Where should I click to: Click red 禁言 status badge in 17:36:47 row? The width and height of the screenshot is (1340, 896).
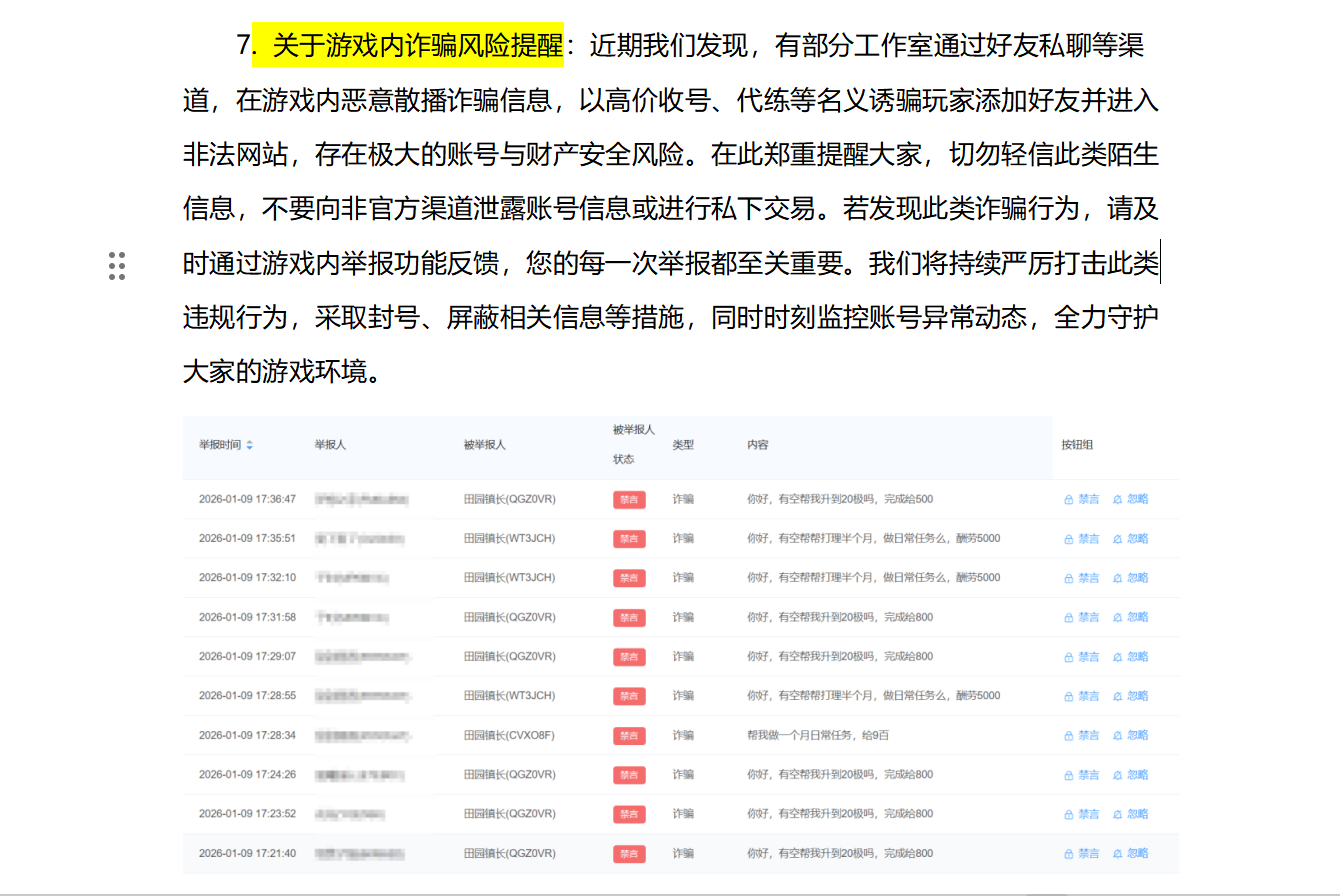click(x=629, y=499)
